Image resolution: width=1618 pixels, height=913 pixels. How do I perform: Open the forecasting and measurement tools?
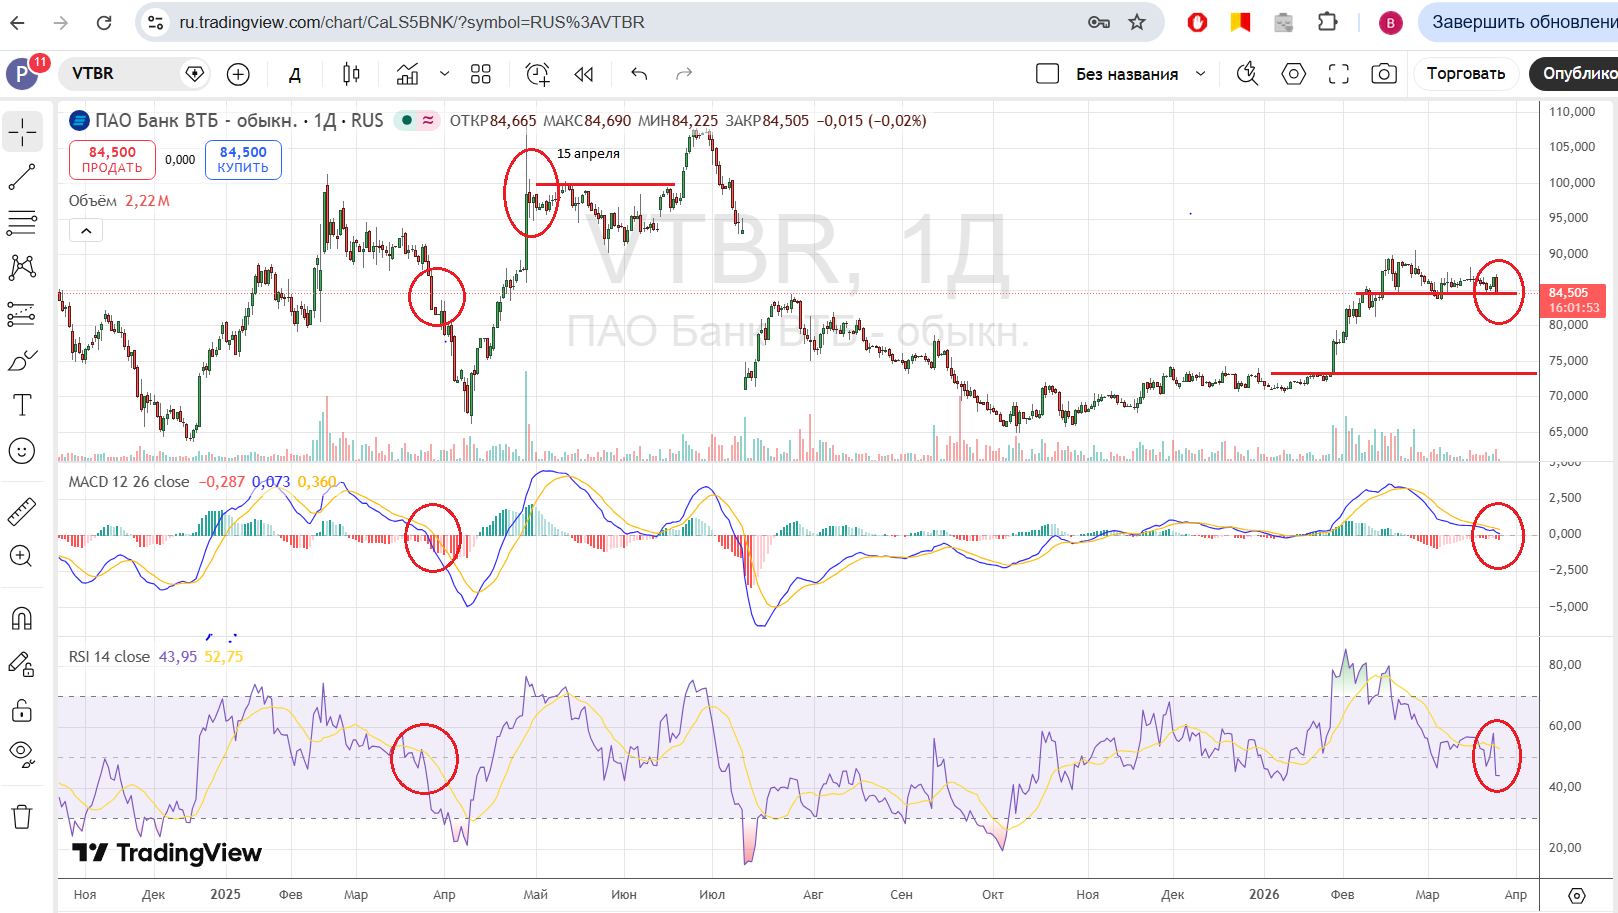(22, 314)
